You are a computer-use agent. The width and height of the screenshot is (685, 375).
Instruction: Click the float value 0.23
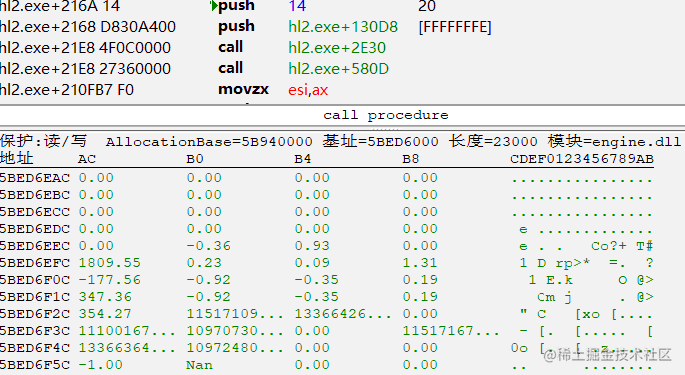click(x=204, y=263)
